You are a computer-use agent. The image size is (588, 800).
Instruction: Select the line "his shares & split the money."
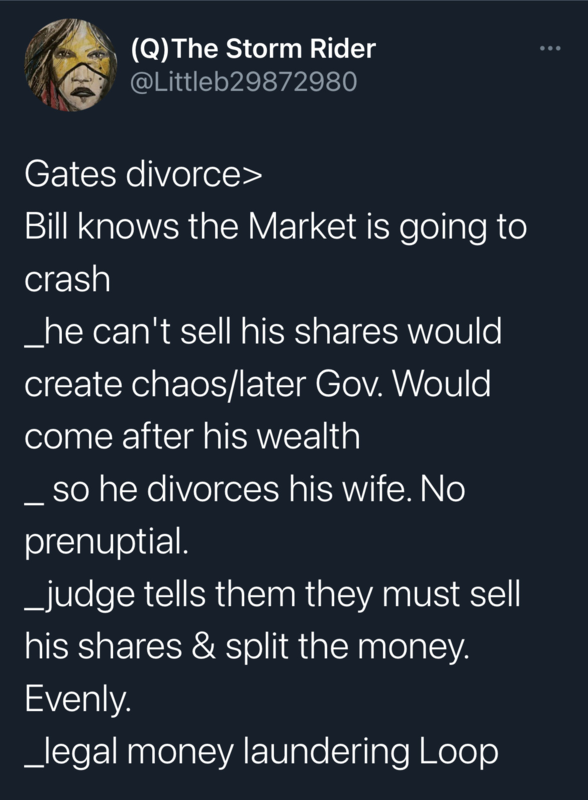[247, 647]
